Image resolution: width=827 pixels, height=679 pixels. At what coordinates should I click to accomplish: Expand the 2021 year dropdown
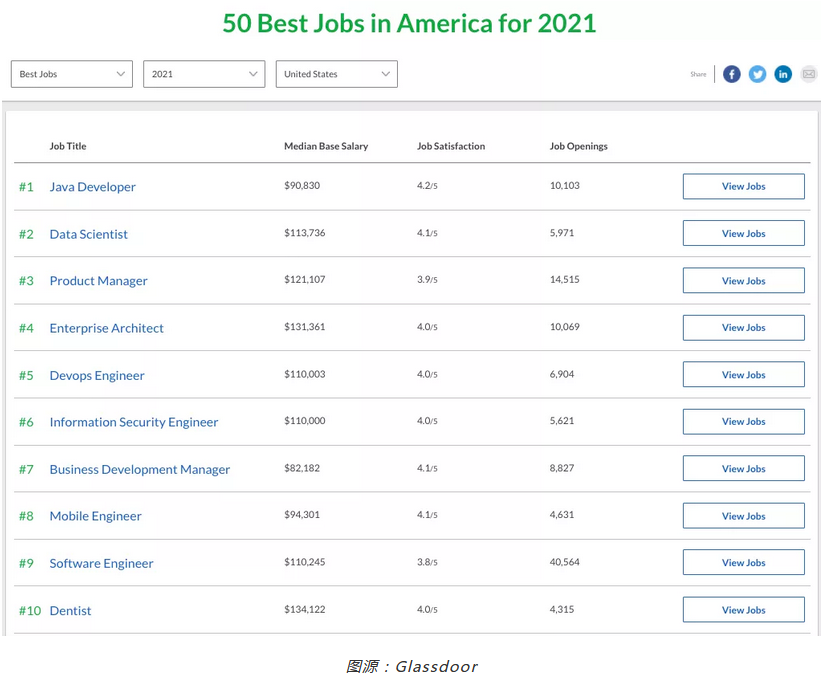[204, 74]
